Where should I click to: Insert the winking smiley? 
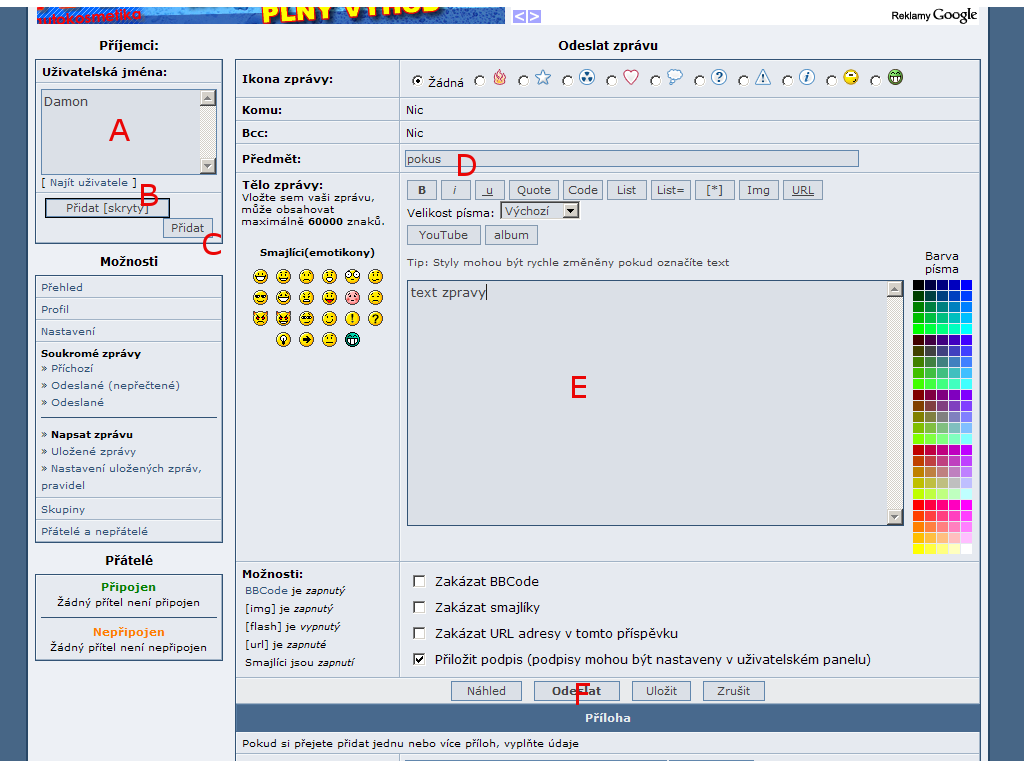[x=329, y=318]
